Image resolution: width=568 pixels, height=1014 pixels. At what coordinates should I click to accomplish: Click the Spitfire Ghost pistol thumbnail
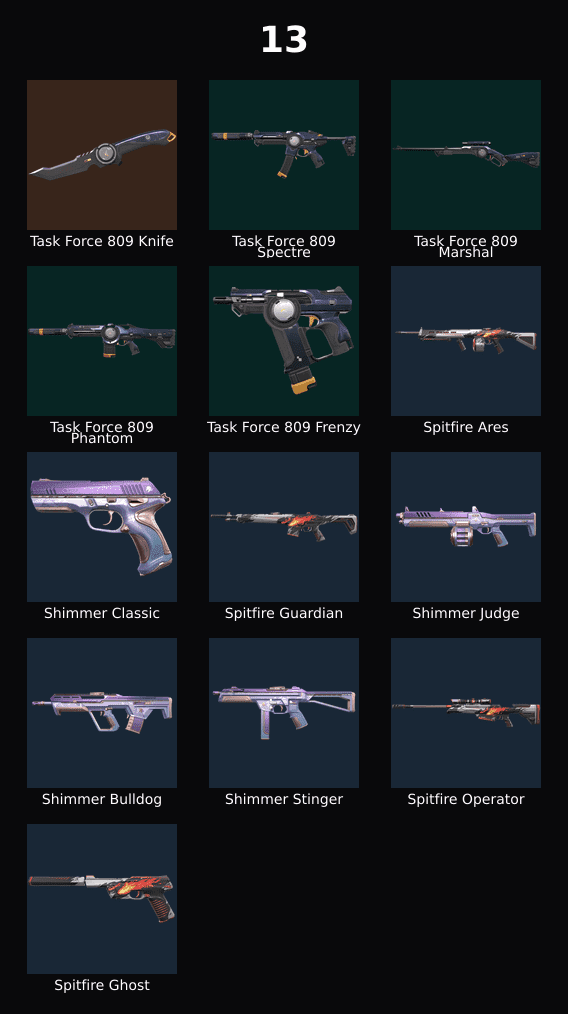click(x=102, y=898)
